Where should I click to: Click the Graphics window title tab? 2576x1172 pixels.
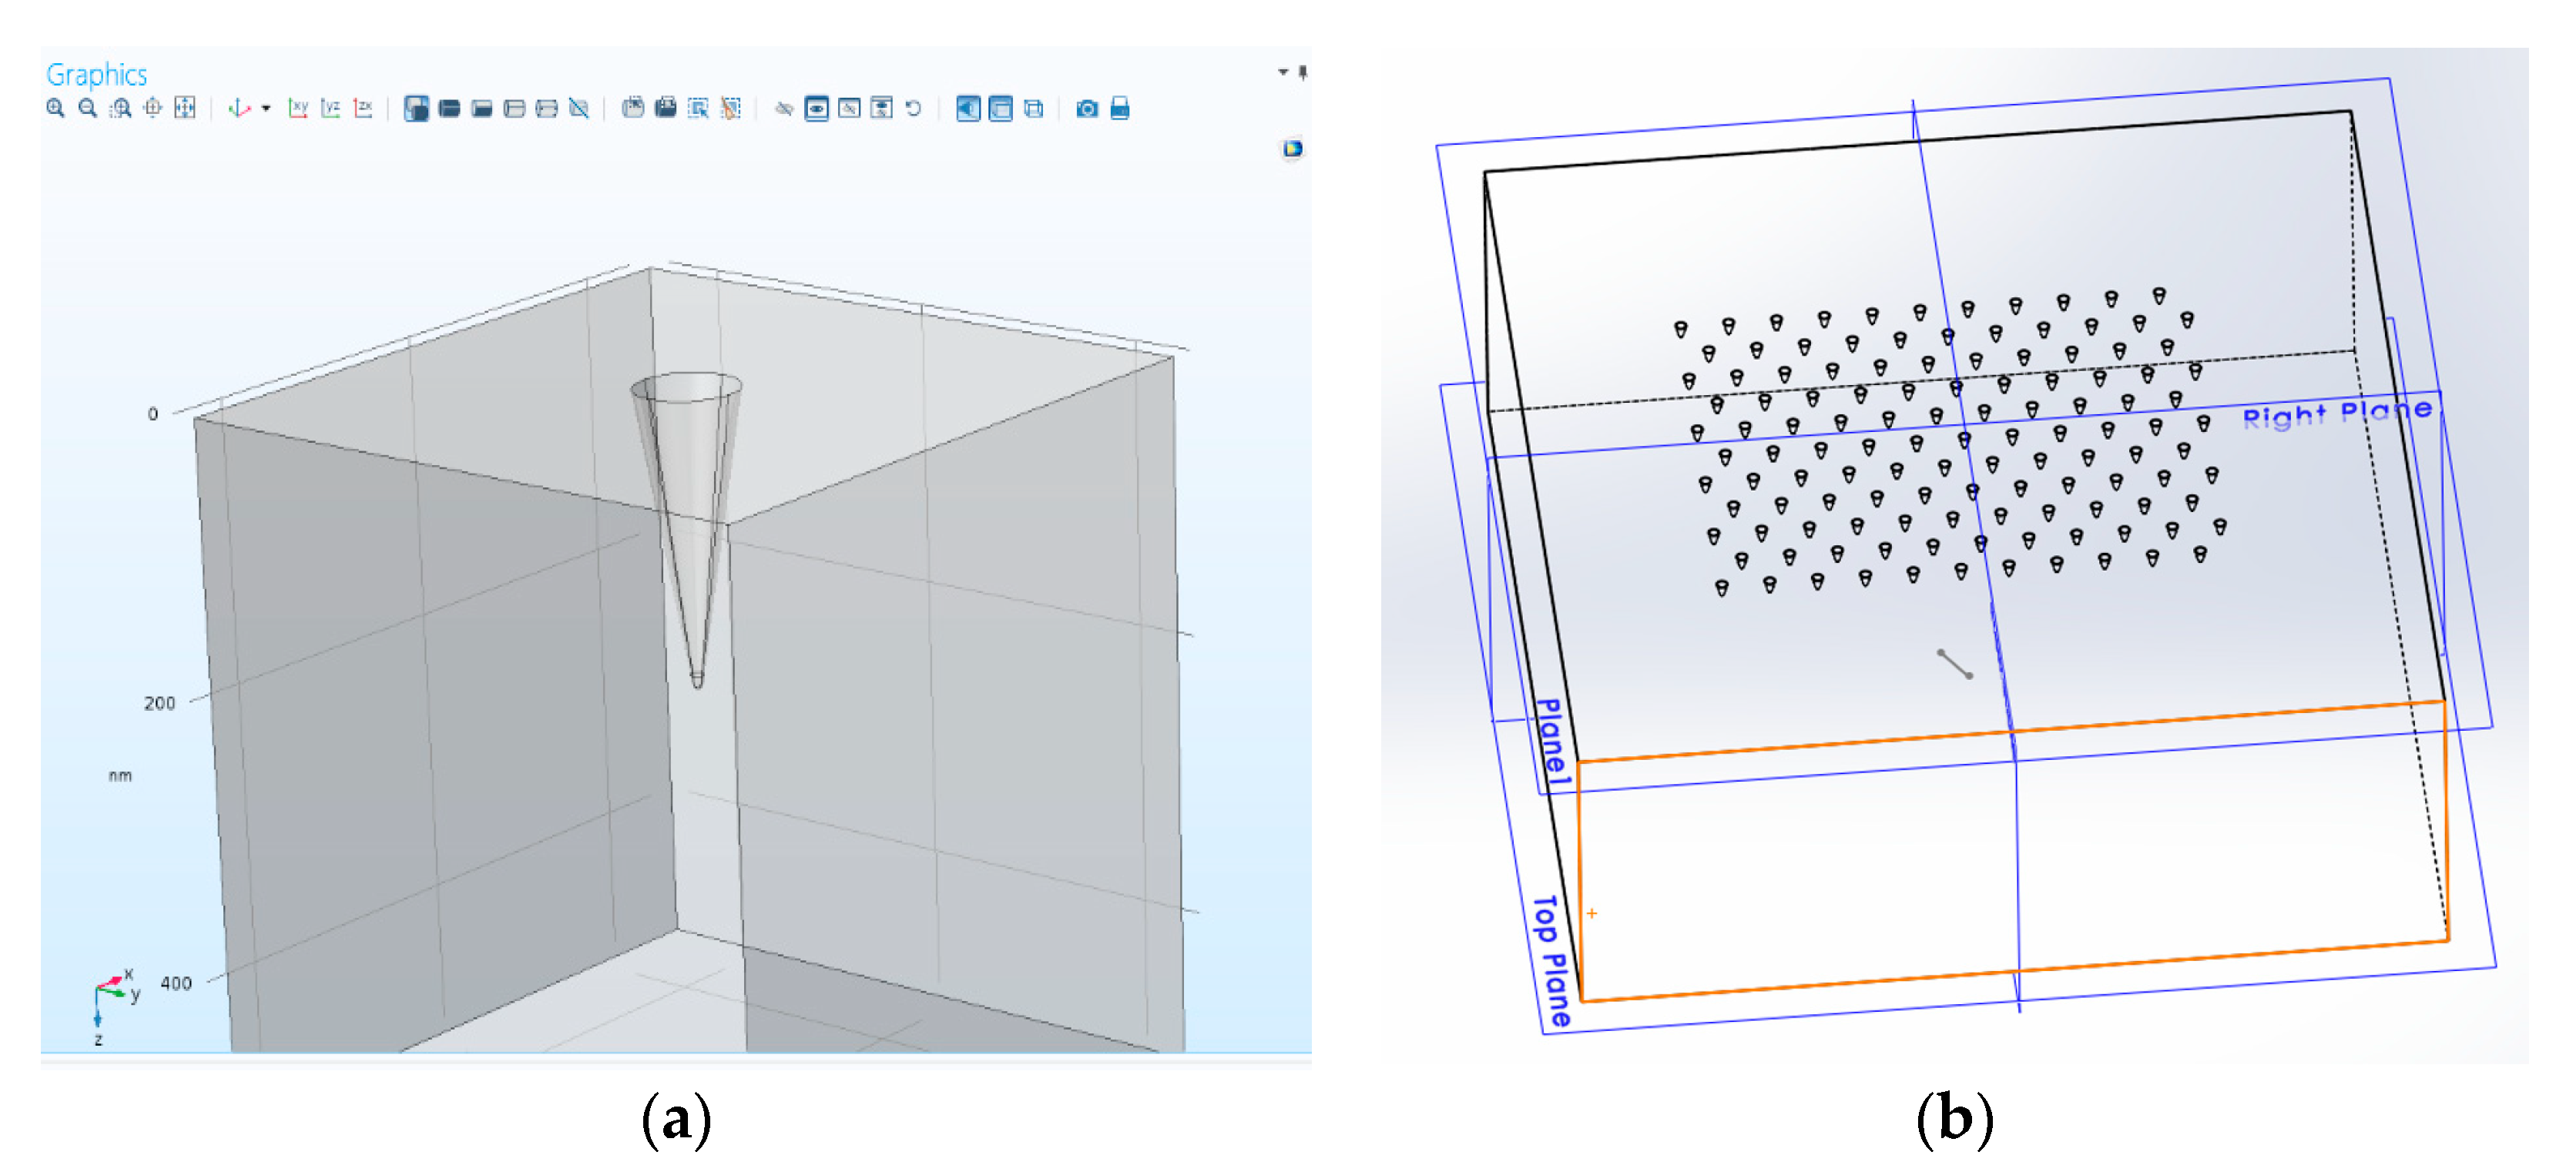tap(96, 75)
